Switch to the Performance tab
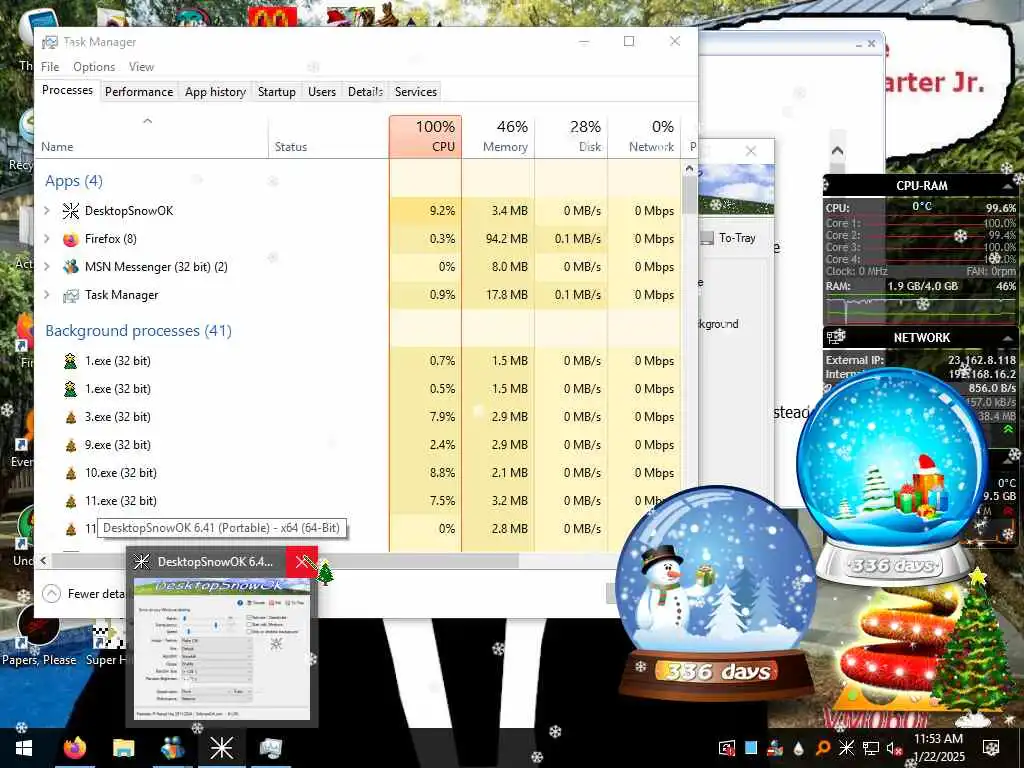Screen dimensions: 1024x768 (x=139, y=91)
